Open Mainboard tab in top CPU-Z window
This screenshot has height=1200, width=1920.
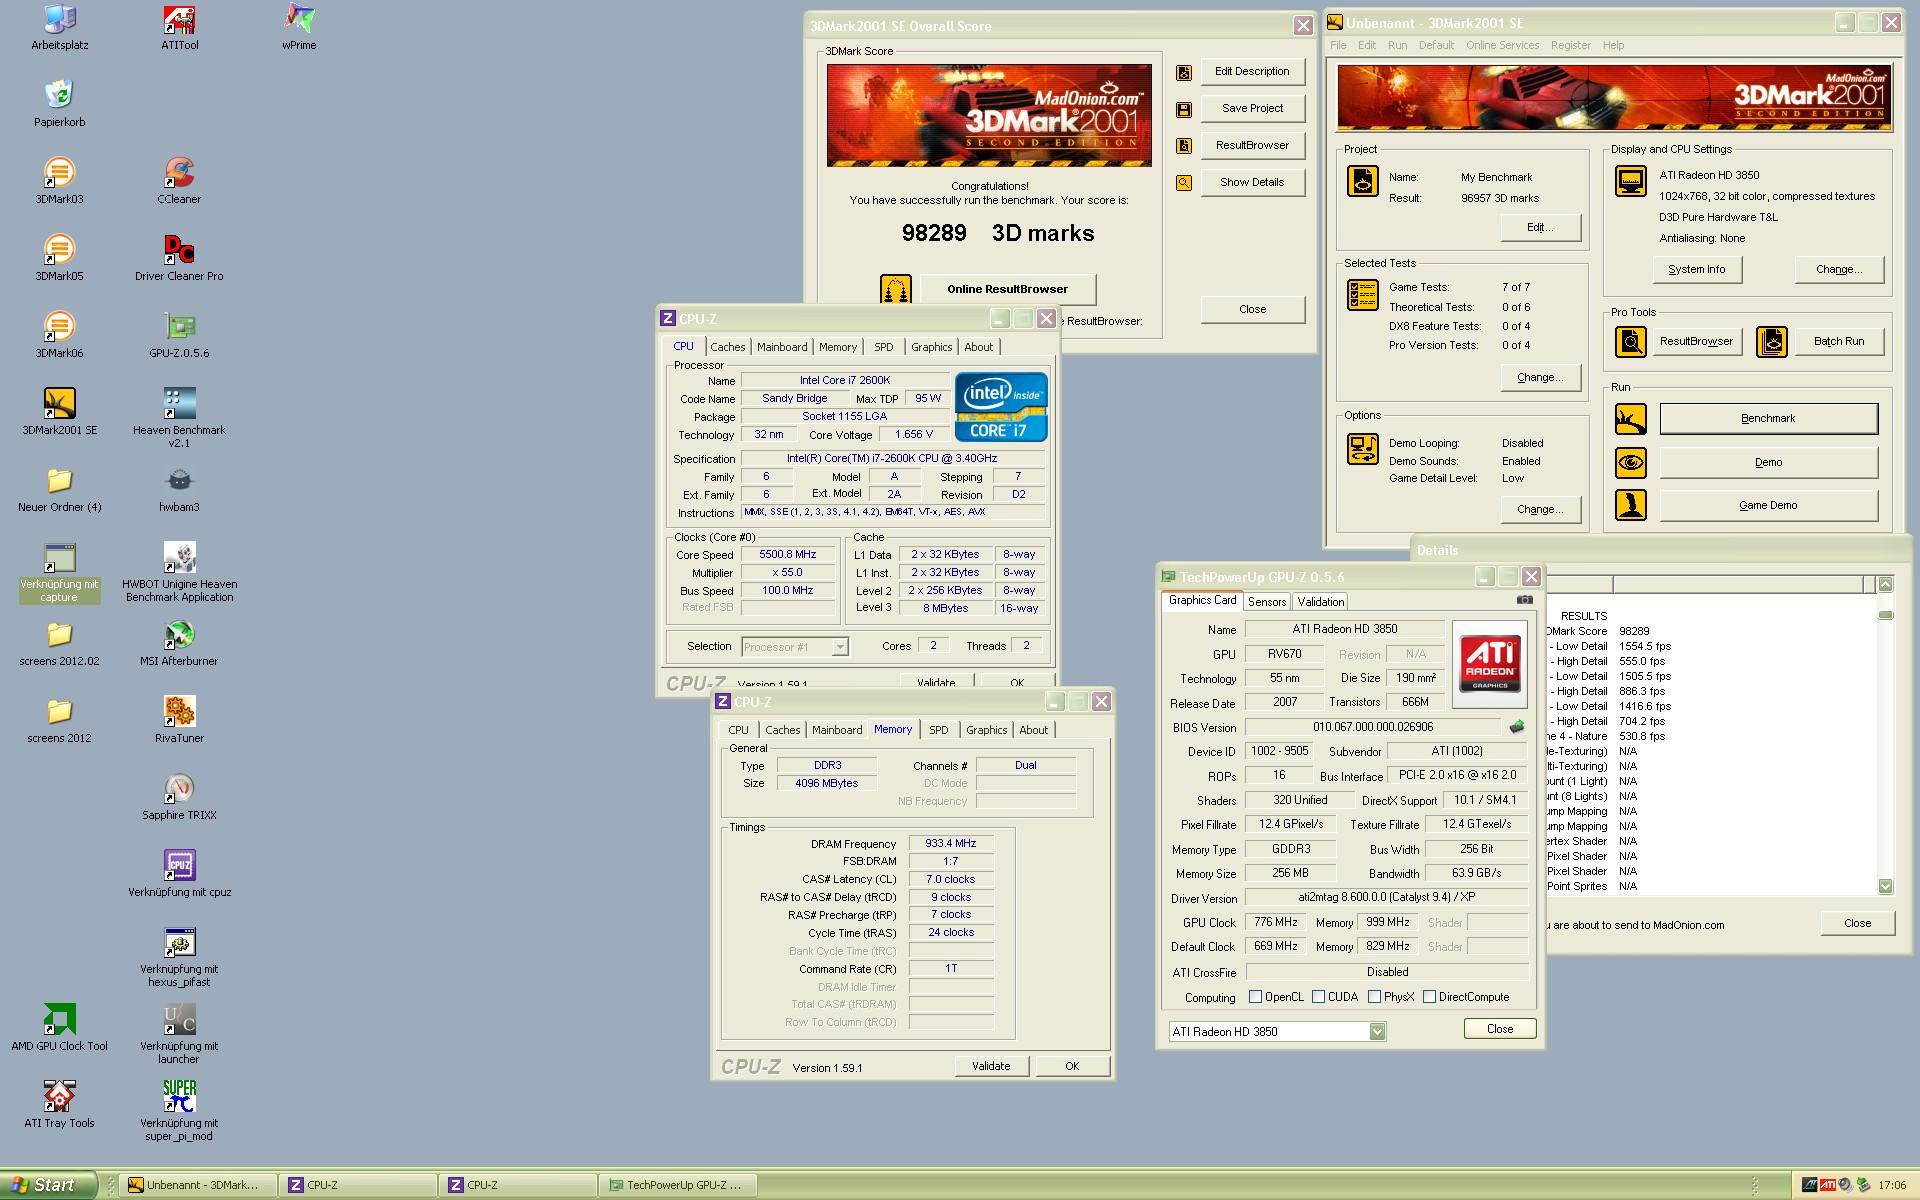pos(782,347)
